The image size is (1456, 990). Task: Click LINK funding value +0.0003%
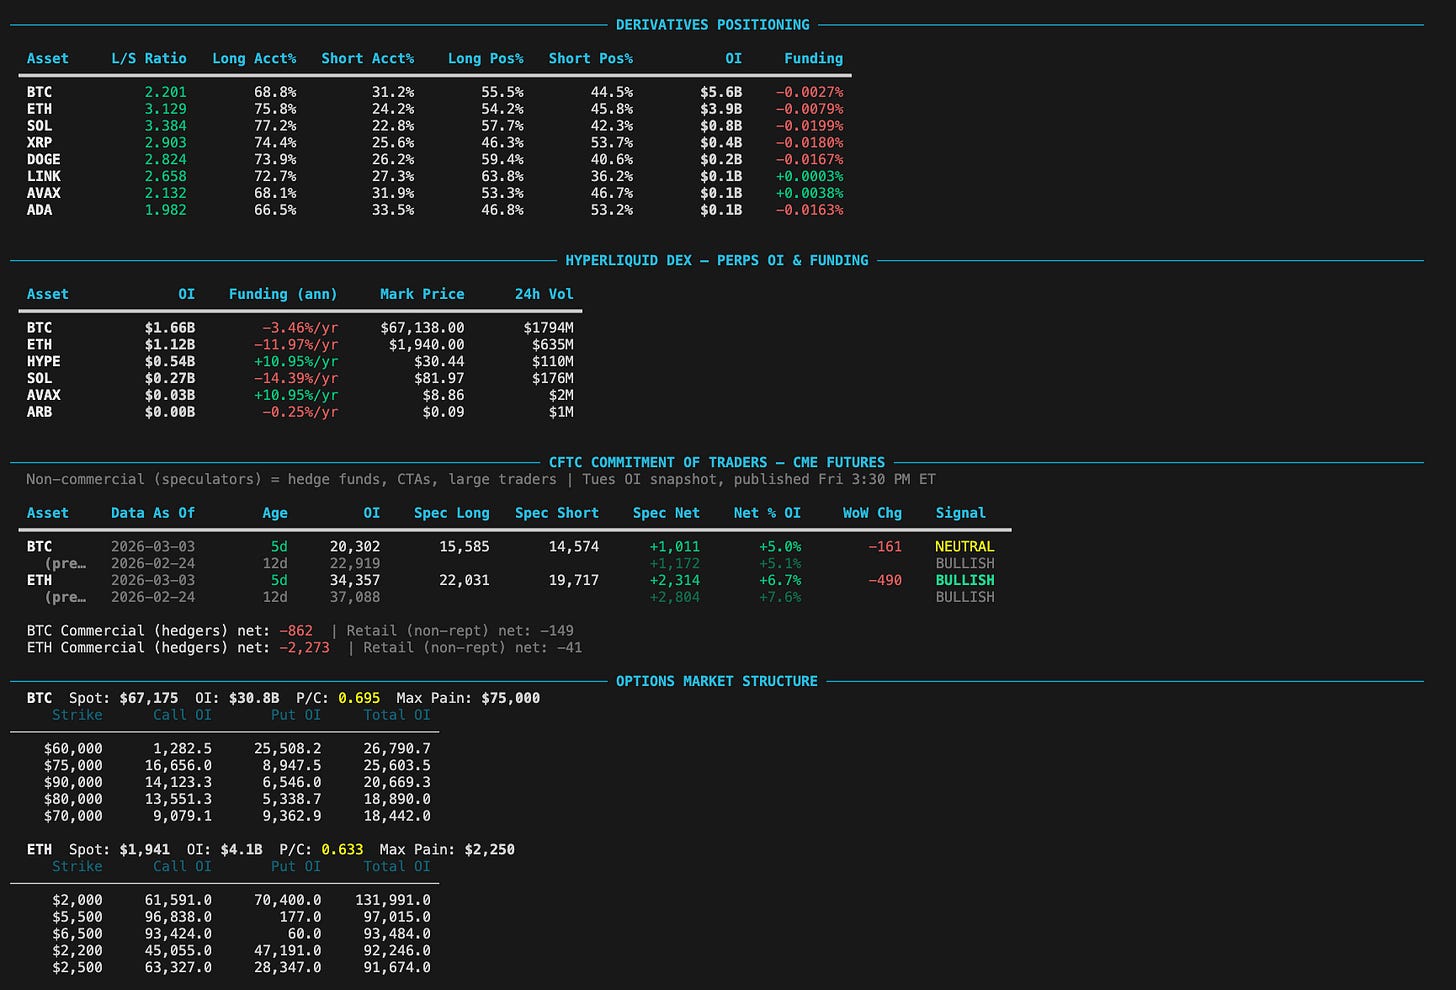point(809,176)
